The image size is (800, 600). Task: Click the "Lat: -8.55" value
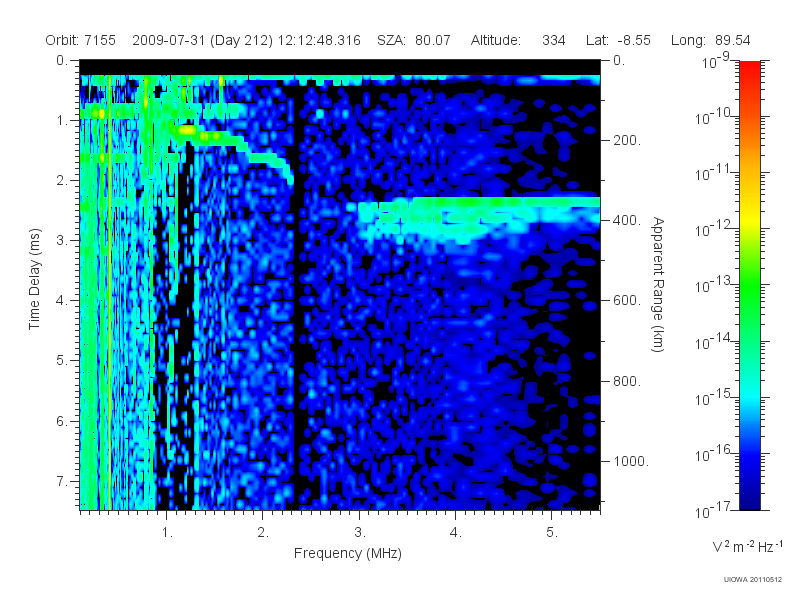(618, 40)
